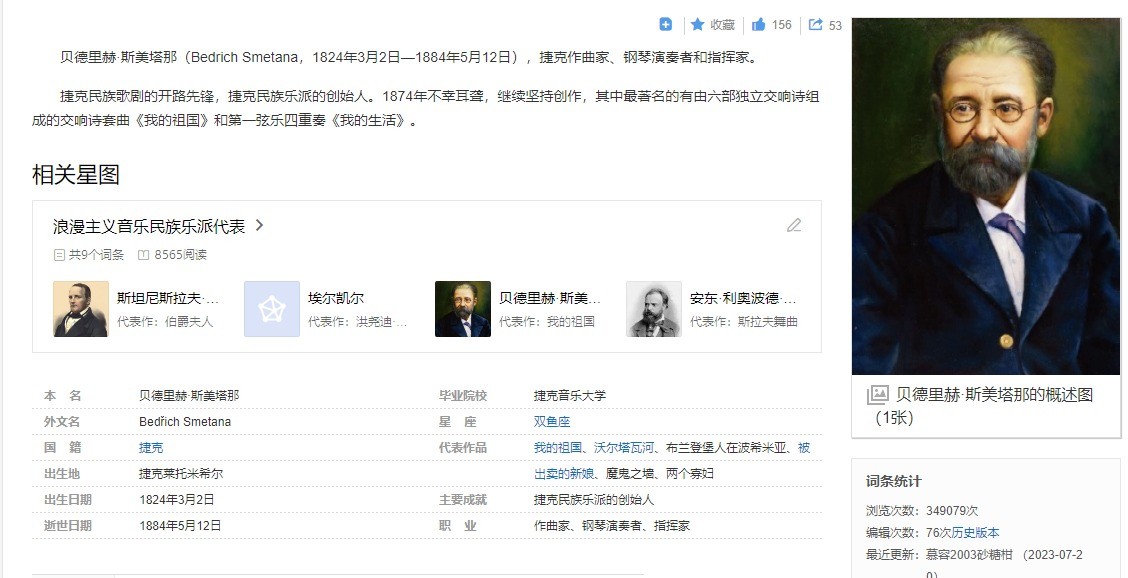Click the entries list icon before 共9个词条
The height and width of the screenshot is (578, 1128).
[x=59, y=255]
